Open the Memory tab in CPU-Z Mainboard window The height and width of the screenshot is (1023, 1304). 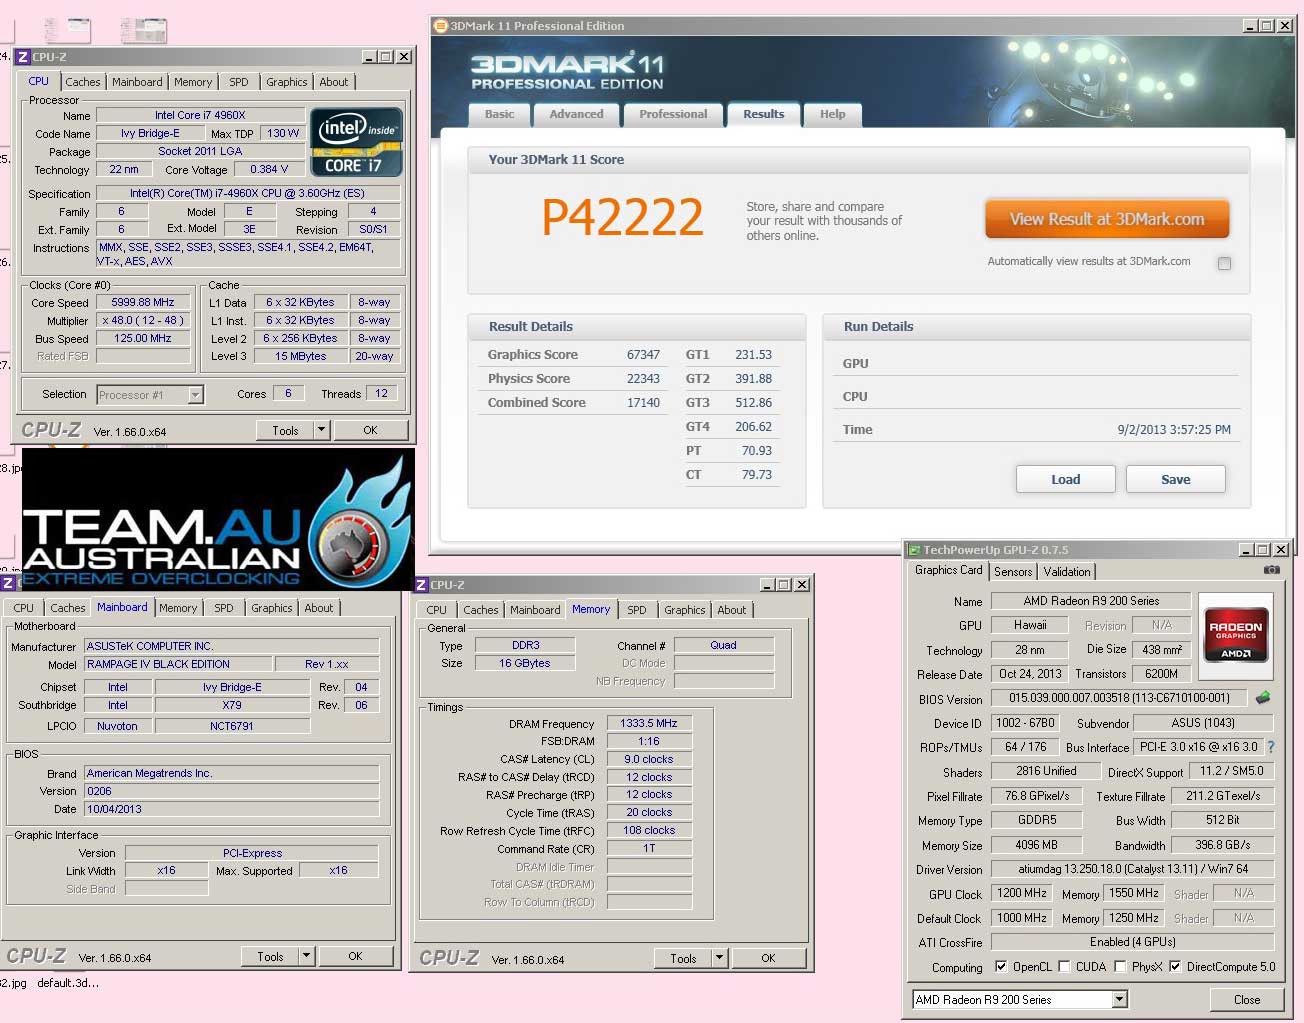(178, 608)
